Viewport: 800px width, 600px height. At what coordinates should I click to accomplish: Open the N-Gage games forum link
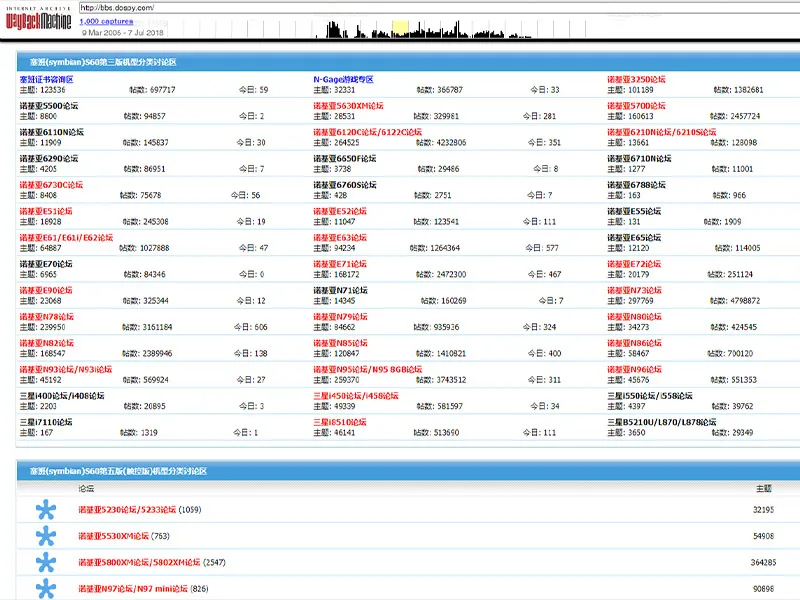click(x=343, y=80)
